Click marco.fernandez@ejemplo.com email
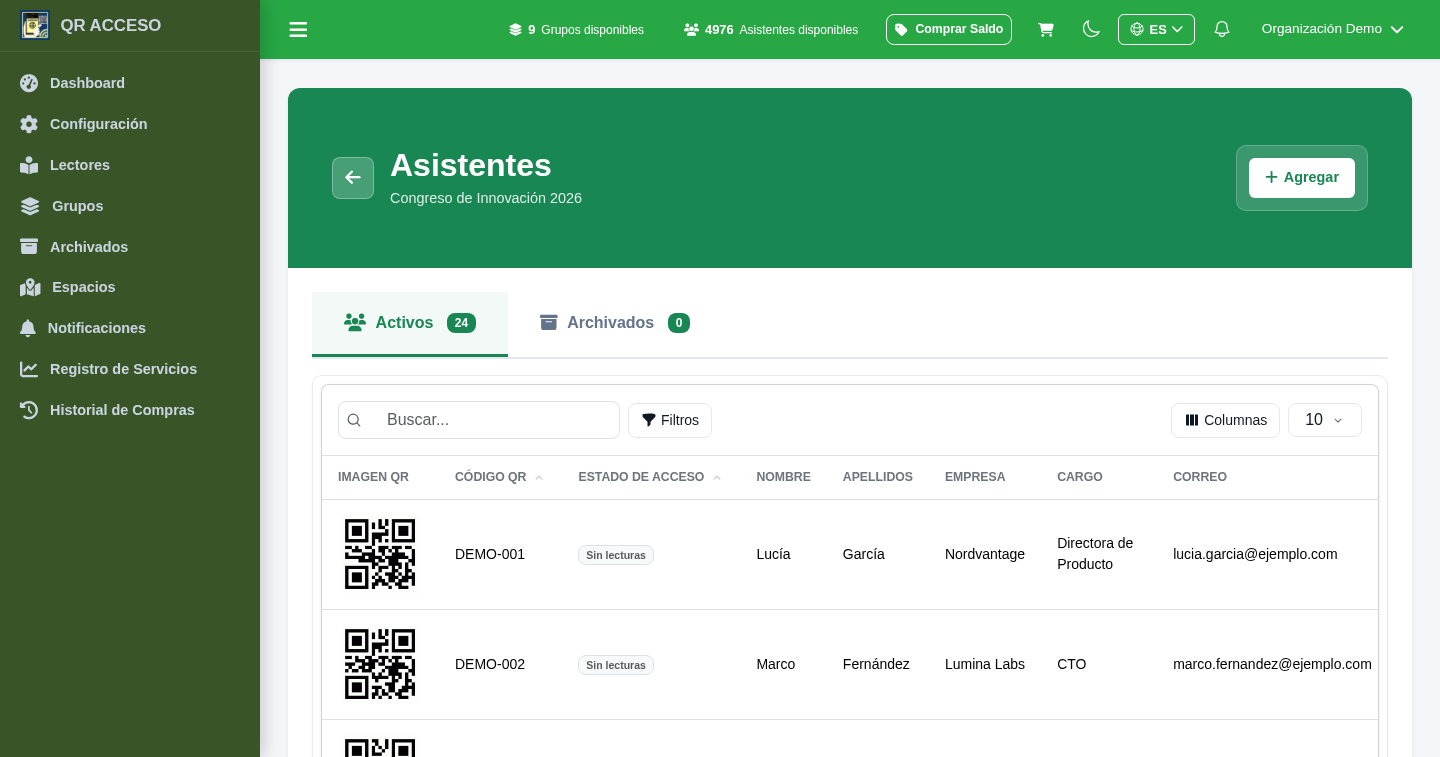The height and width of the screenshot is (757, 1440). [1272, 664]
